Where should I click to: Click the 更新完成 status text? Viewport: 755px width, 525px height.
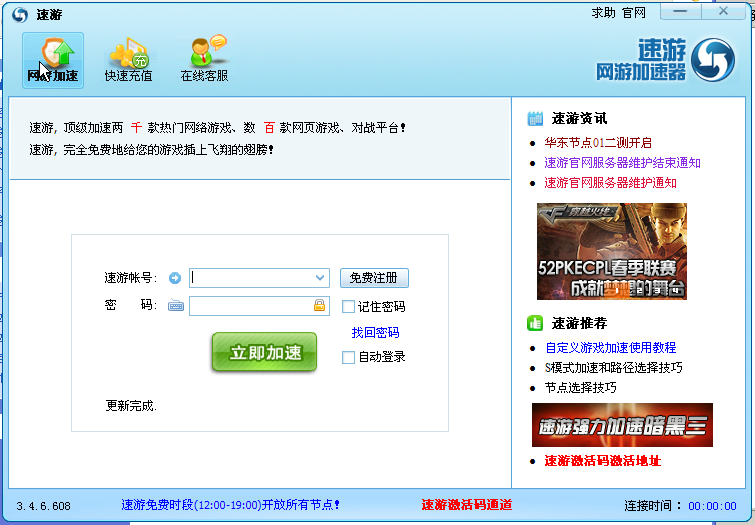coord(131,406)
